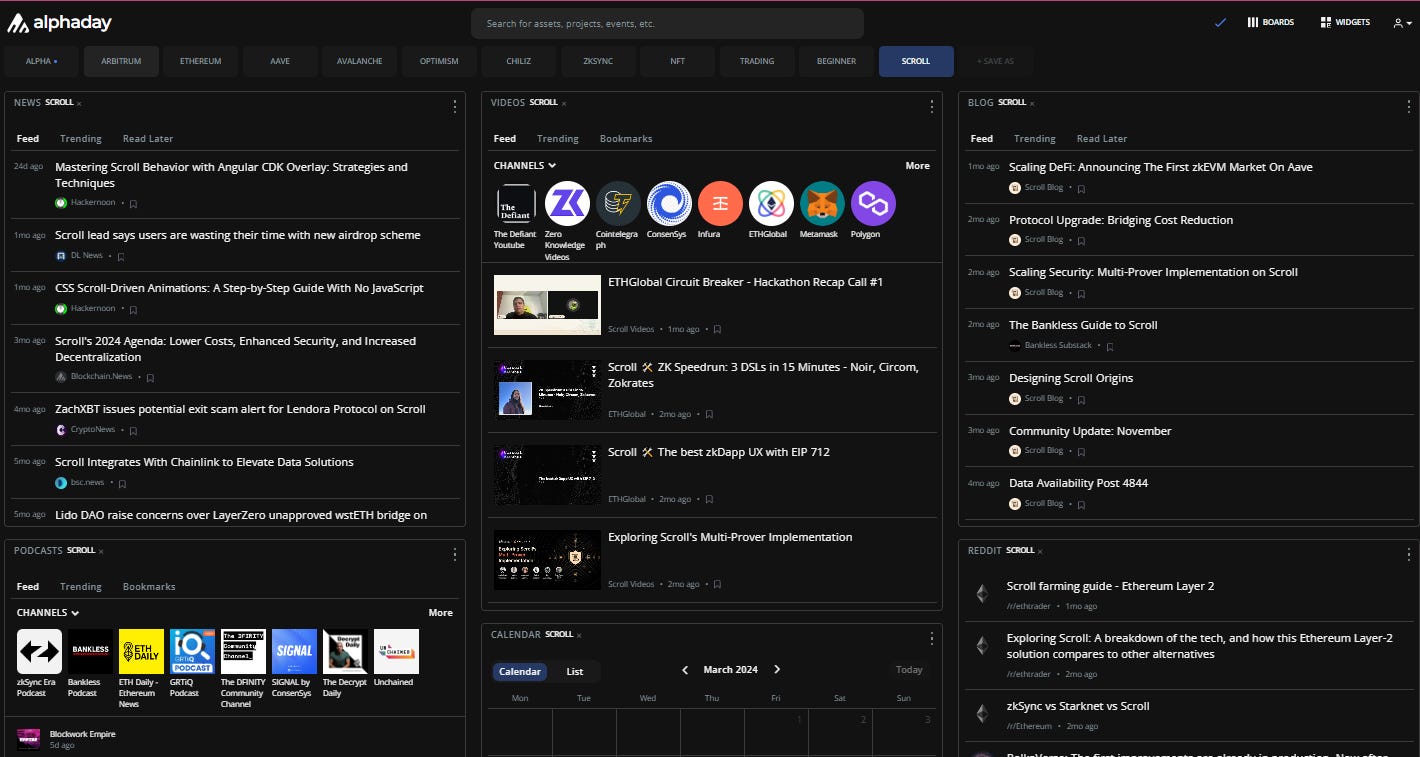Select the Bankless Podcast icon
Screen dimensions: 1420x757
point(90,651)
